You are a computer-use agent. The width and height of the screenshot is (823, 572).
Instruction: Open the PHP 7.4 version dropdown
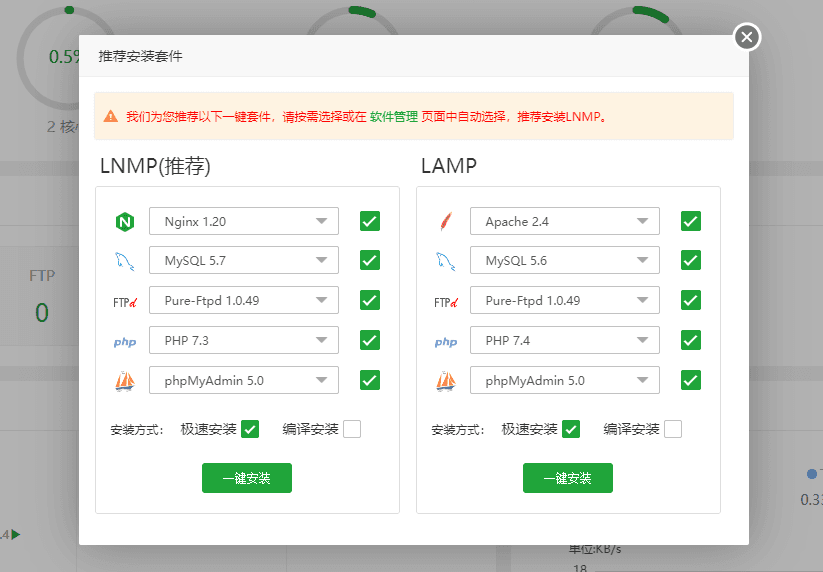tap(565, 340)
